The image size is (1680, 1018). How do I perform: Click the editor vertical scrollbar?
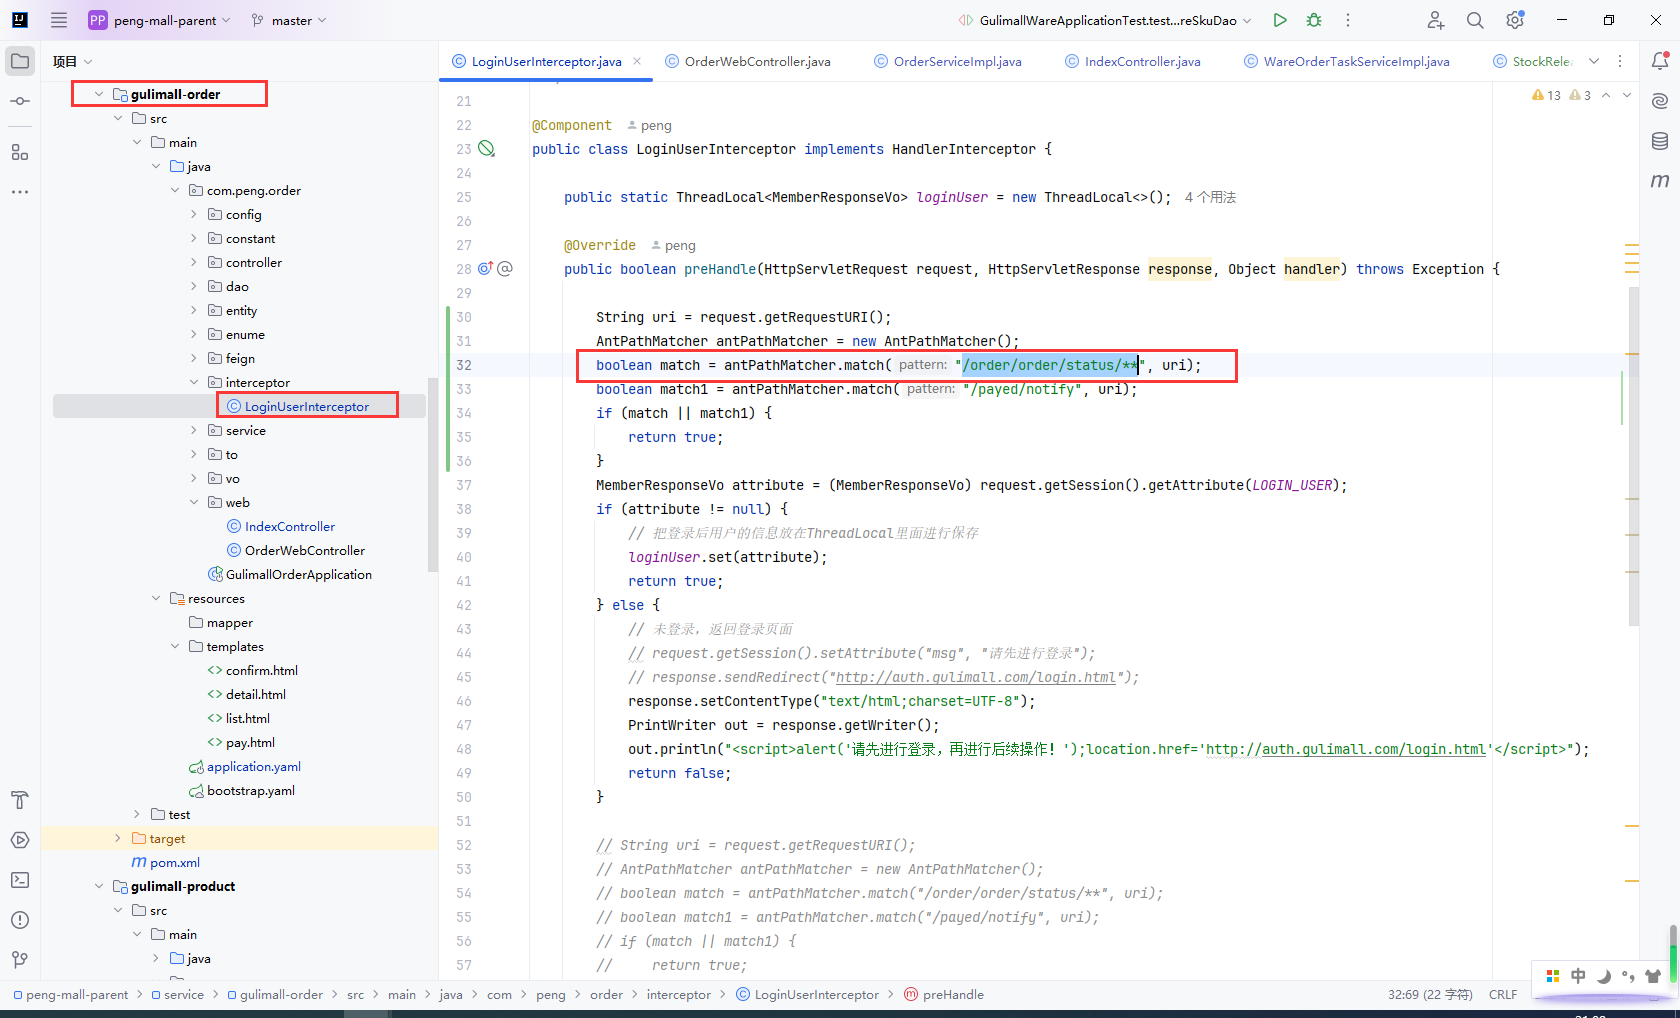(1634, 455)
